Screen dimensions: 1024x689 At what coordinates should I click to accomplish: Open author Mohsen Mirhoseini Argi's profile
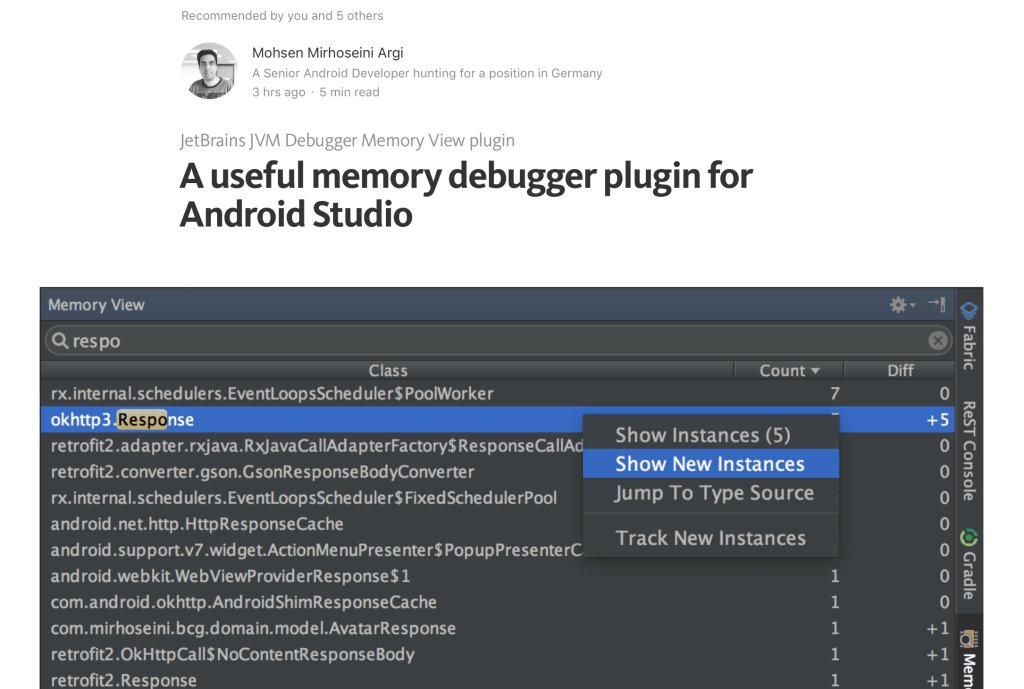tap(327, 52)
